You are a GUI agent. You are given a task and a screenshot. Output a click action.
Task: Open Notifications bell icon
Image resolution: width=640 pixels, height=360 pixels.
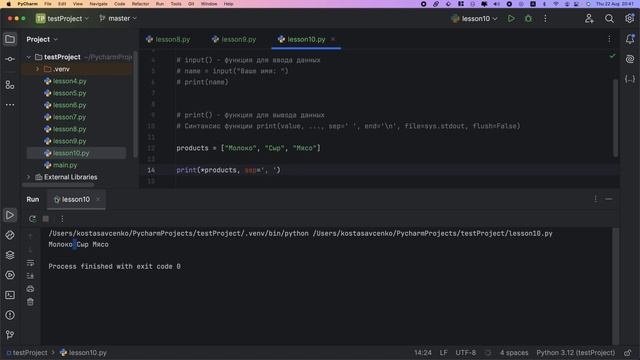pos(630,39)
